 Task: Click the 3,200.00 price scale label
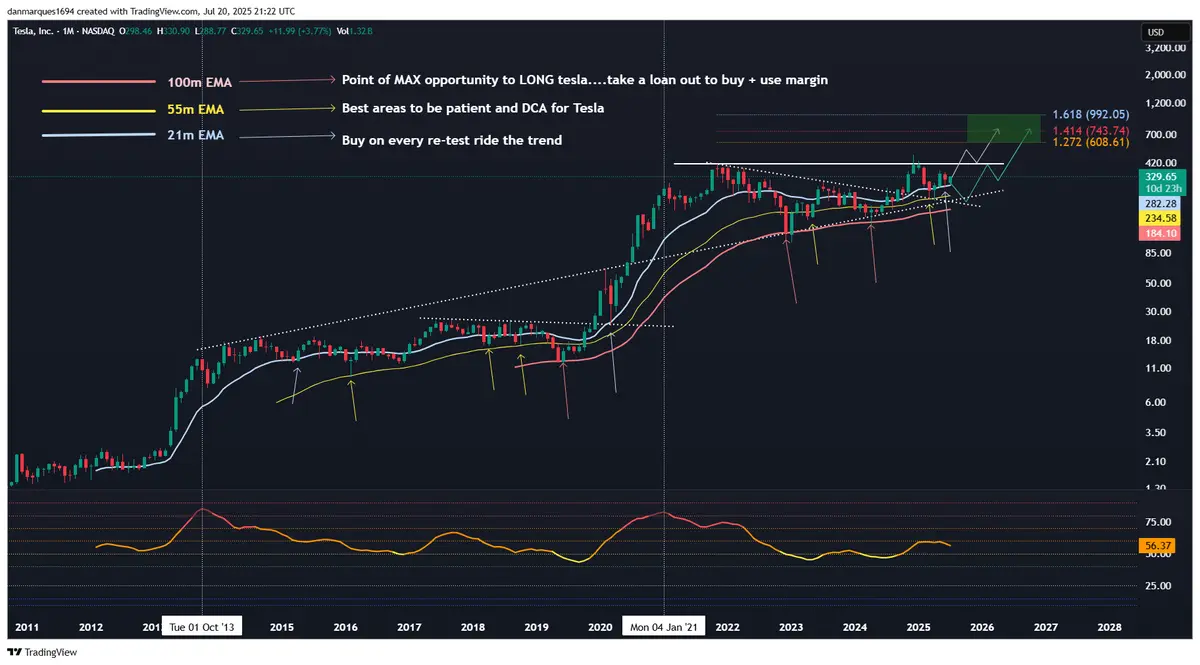pyautogui.click(x=1165, y=47)
